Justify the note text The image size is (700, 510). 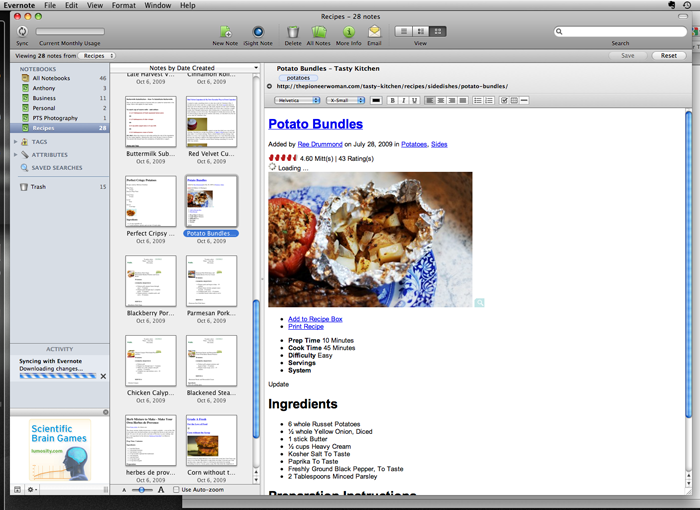click(463, 100)
